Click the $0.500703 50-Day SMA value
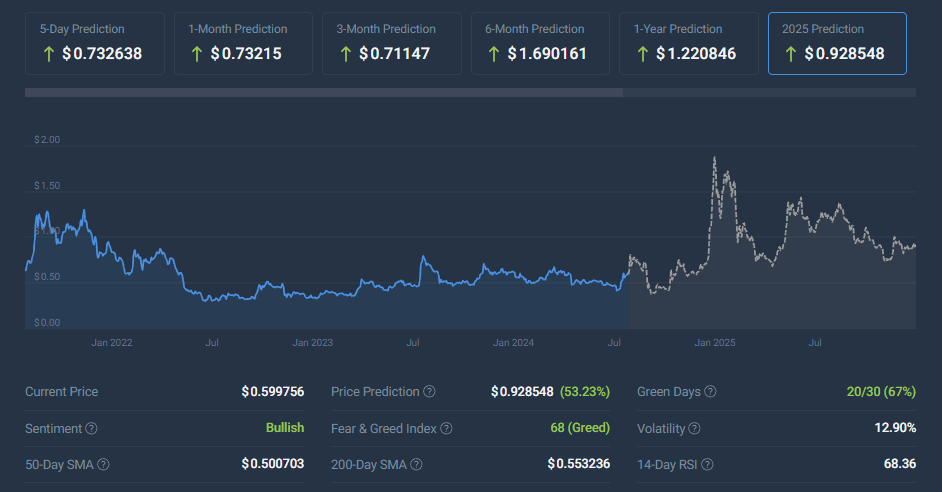Image resolution: width=942 pixels, height=492 pixels. [273, 464]
